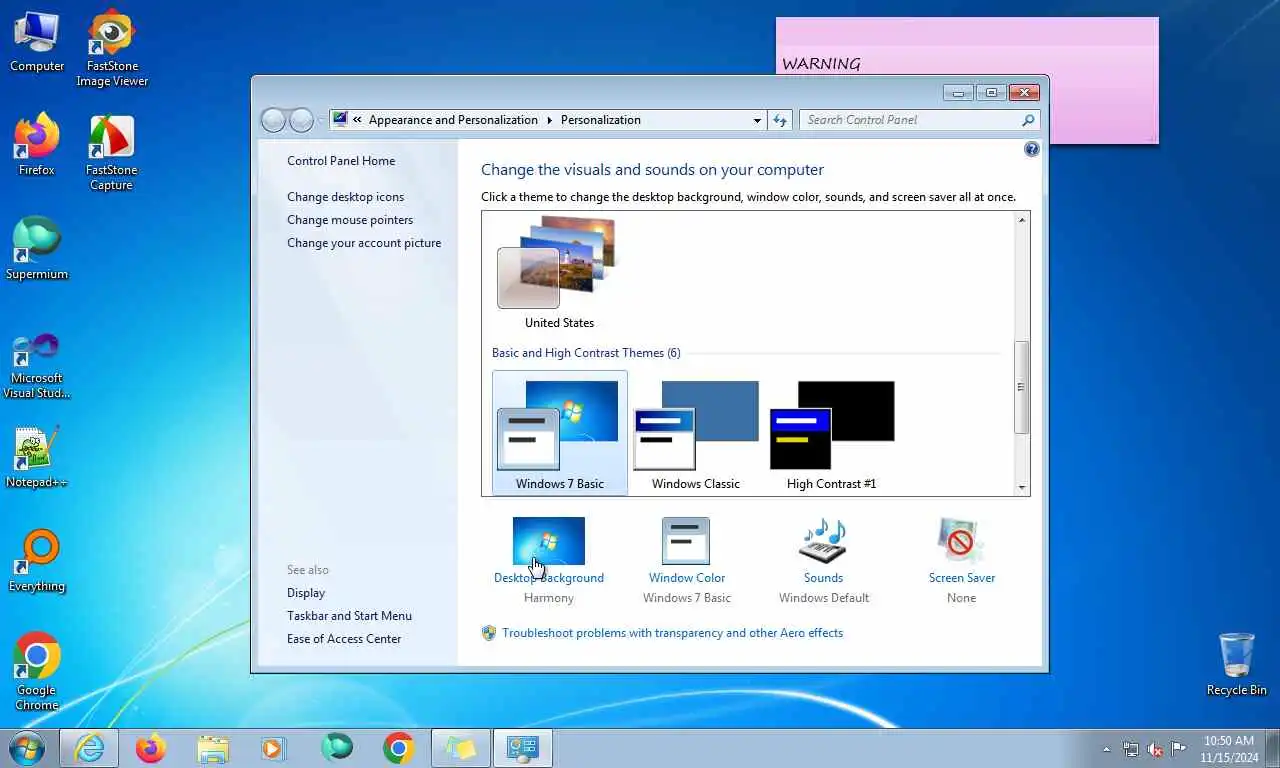Select the United States theme

[x=559, y=272]
